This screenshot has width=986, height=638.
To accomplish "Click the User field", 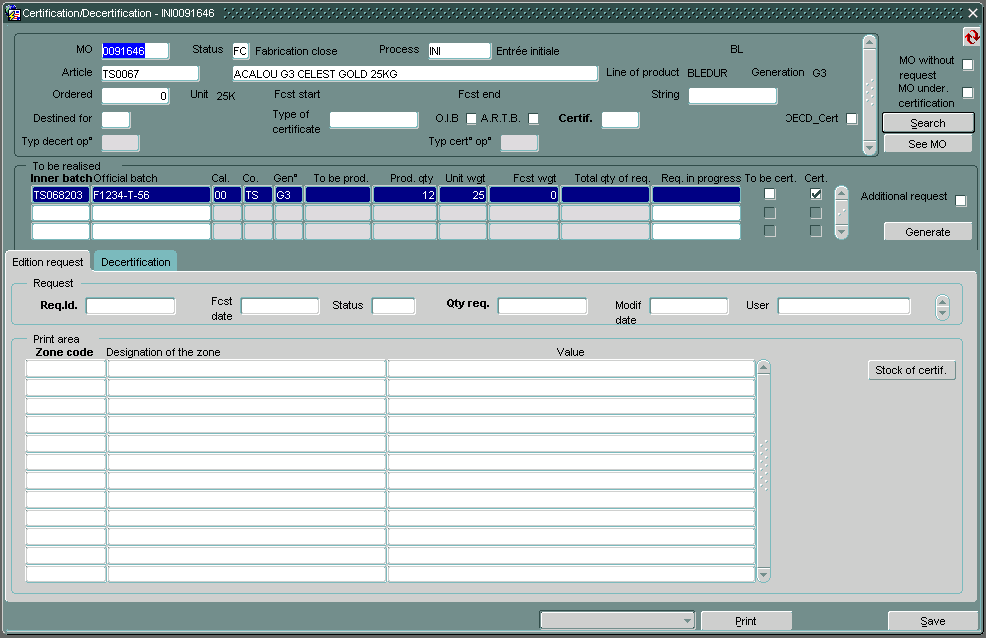I will pos(844,306).
